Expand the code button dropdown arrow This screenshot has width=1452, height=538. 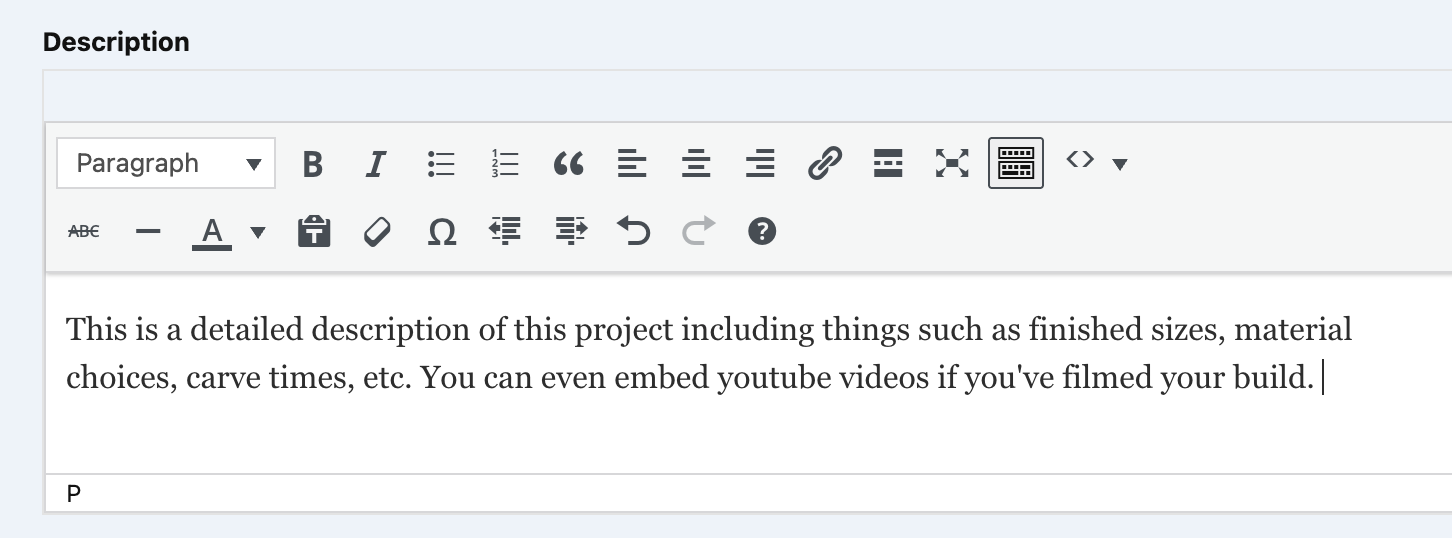(x=1120, y=164)
